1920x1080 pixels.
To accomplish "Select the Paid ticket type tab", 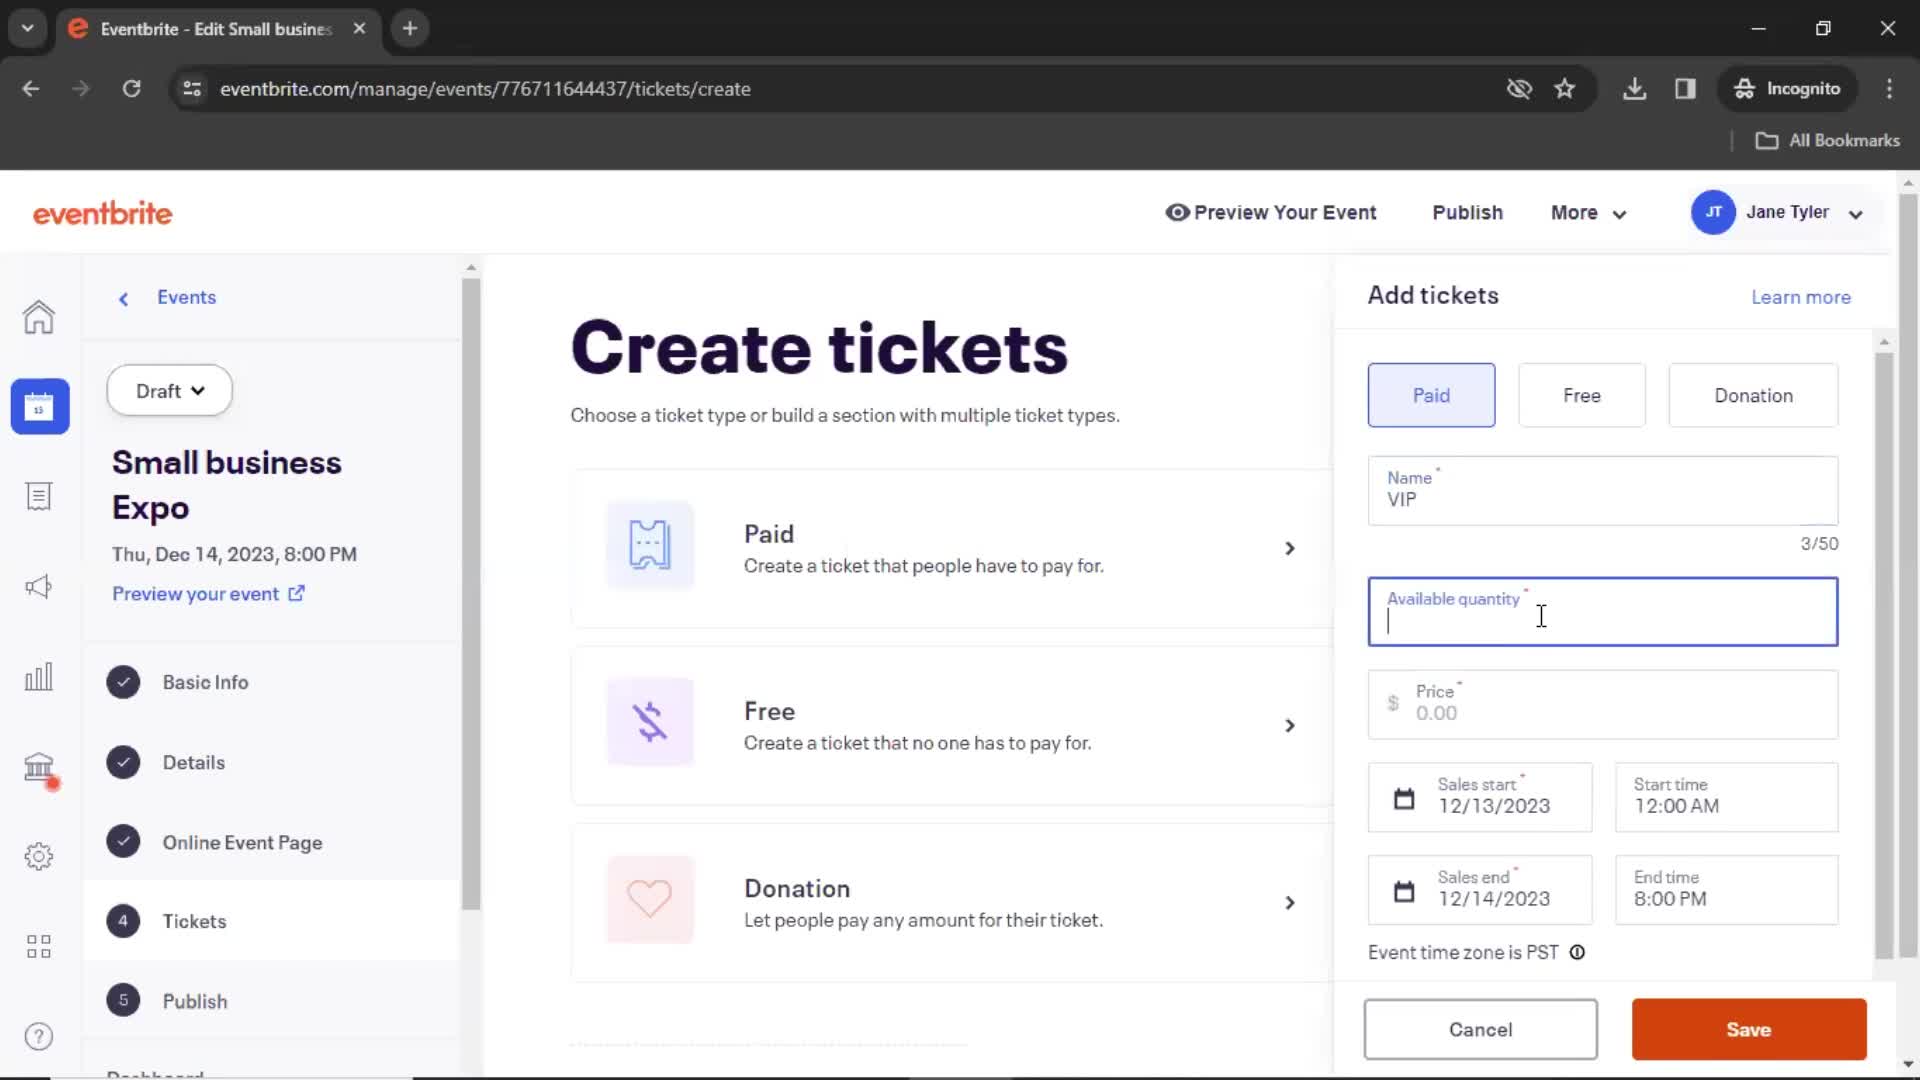I will (1431, 394).
